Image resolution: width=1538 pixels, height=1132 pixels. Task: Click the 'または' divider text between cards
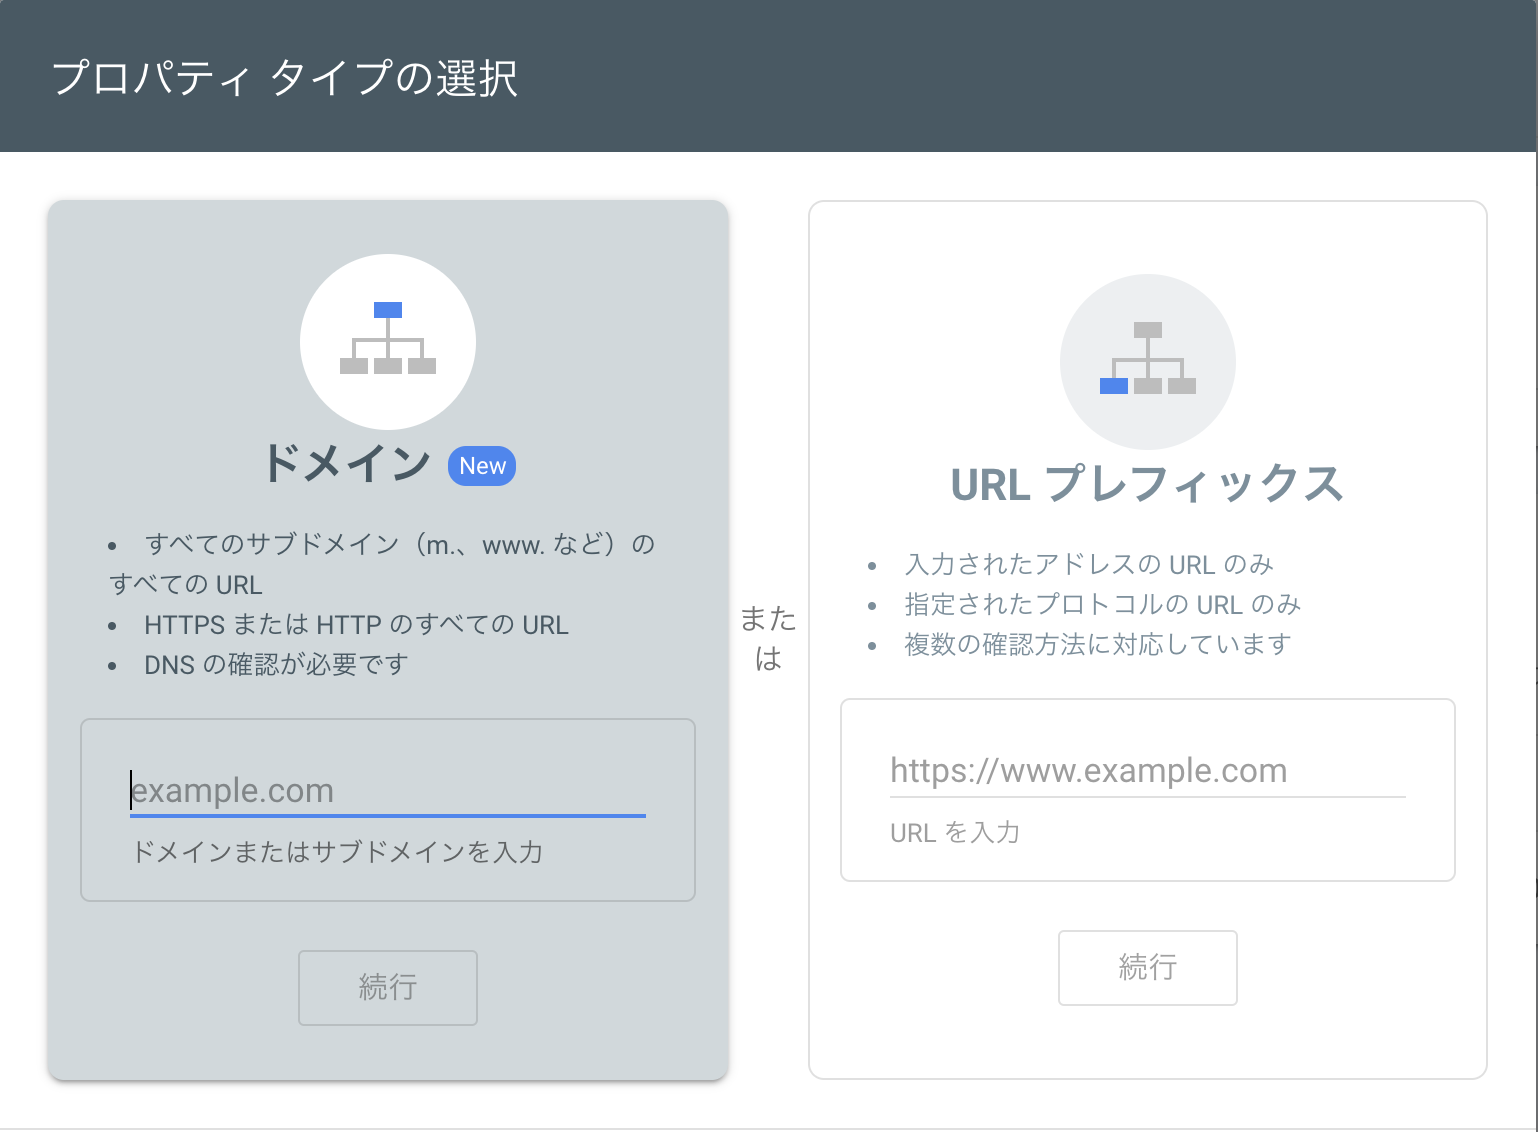click(768, 638)
